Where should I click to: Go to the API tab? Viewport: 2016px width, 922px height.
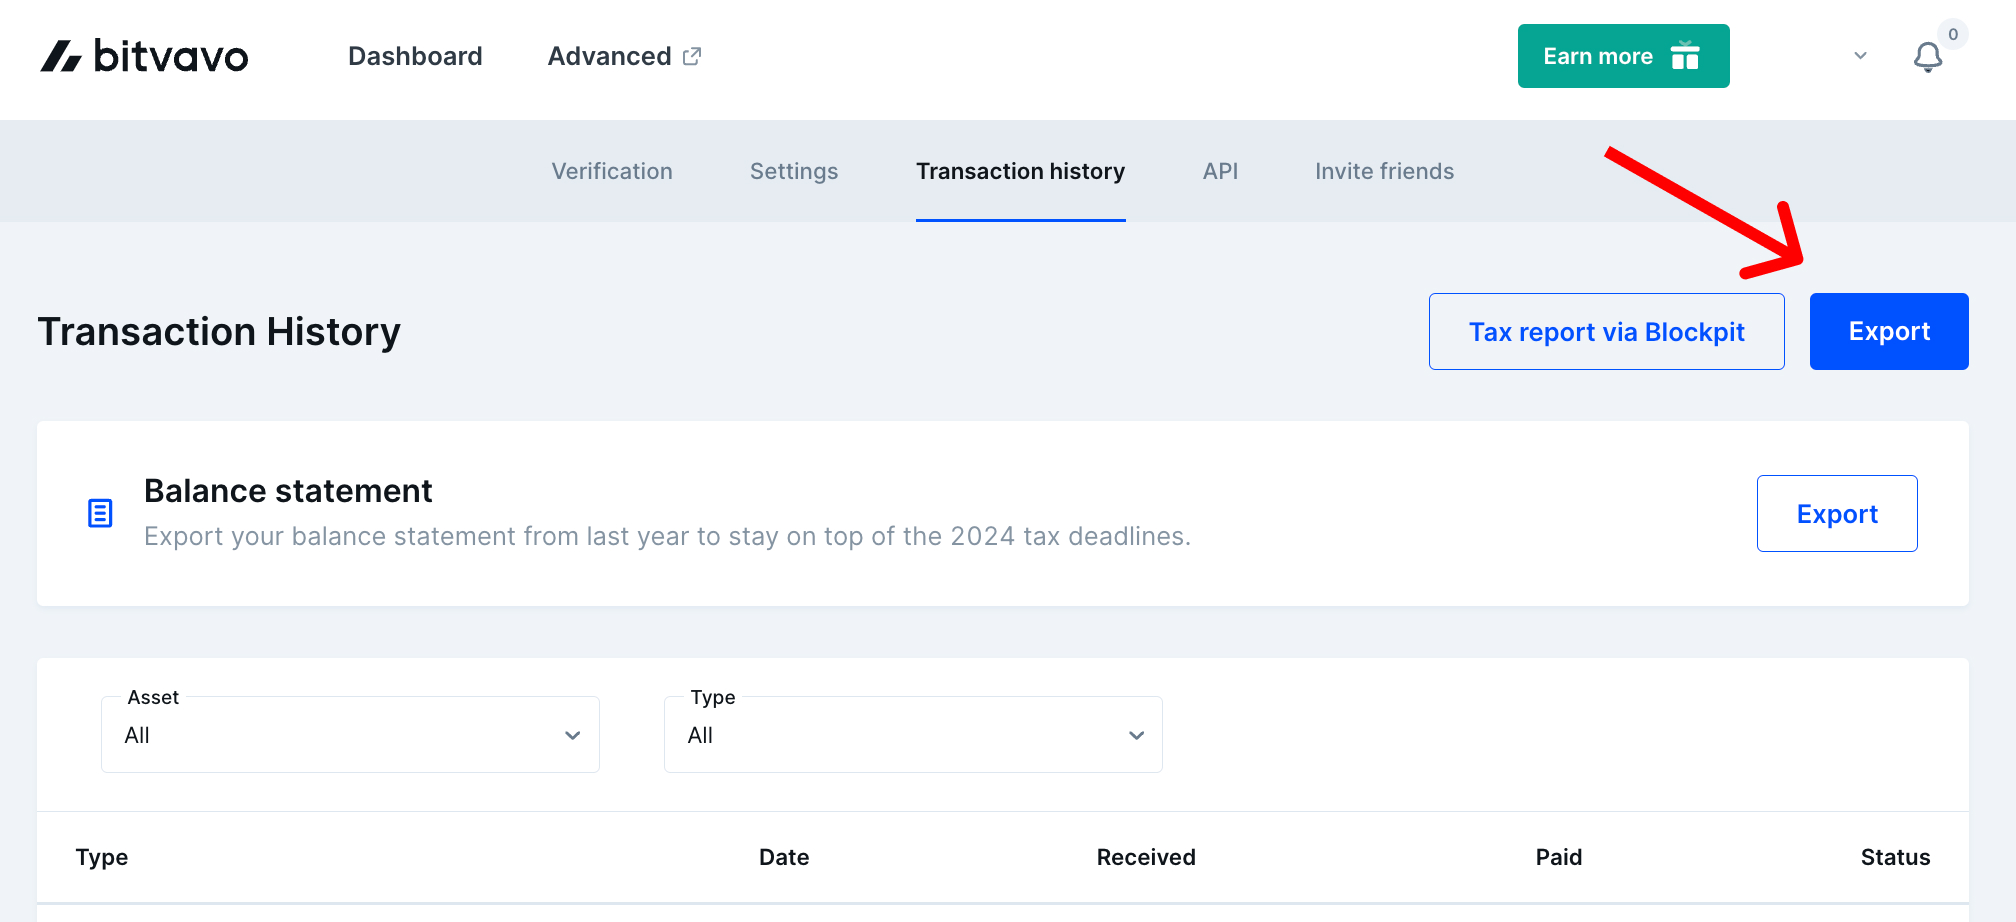click(1220, 171)
